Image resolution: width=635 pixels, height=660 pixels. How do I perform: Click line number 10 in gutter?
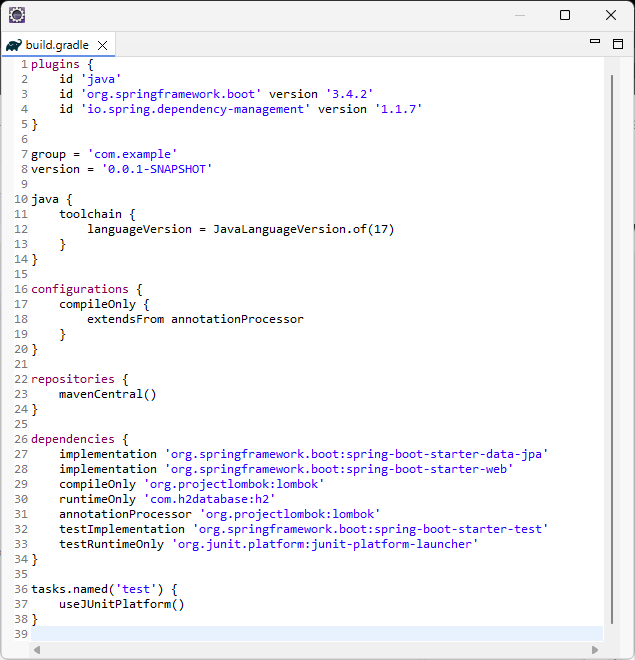click(21, 199)
